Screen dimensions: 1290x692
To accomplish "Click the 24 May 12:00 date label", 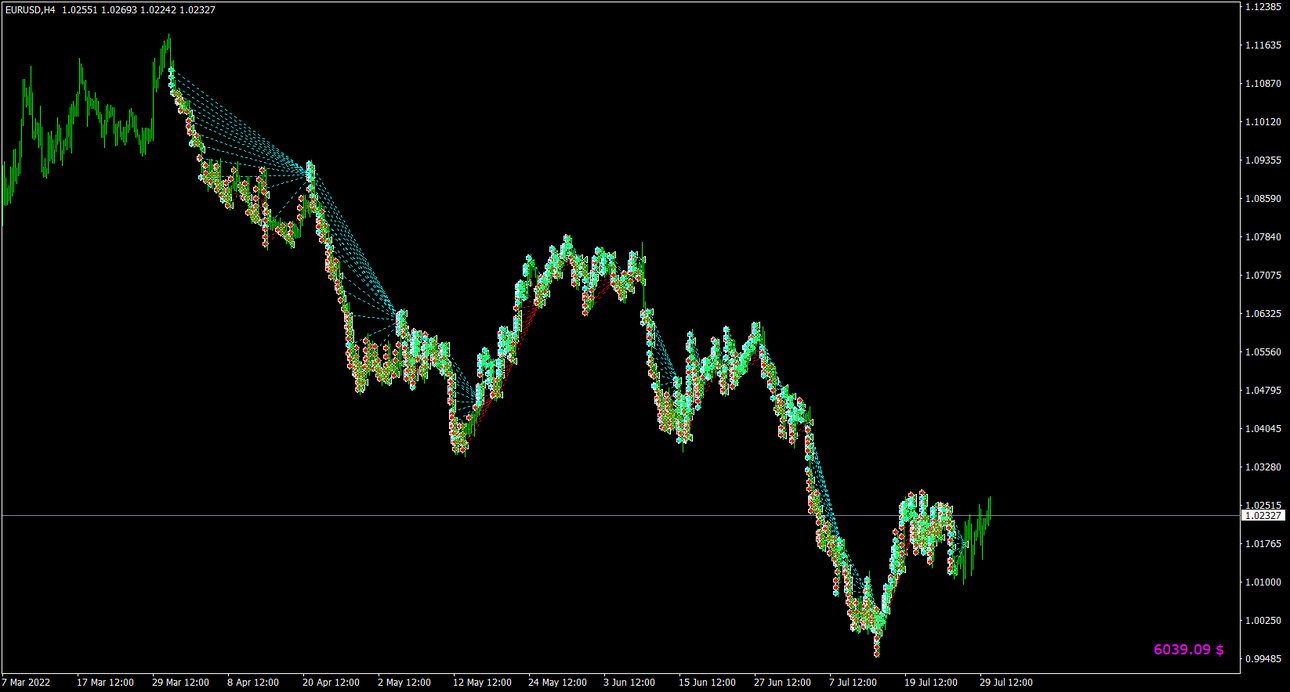I will [x=557, y=683].
